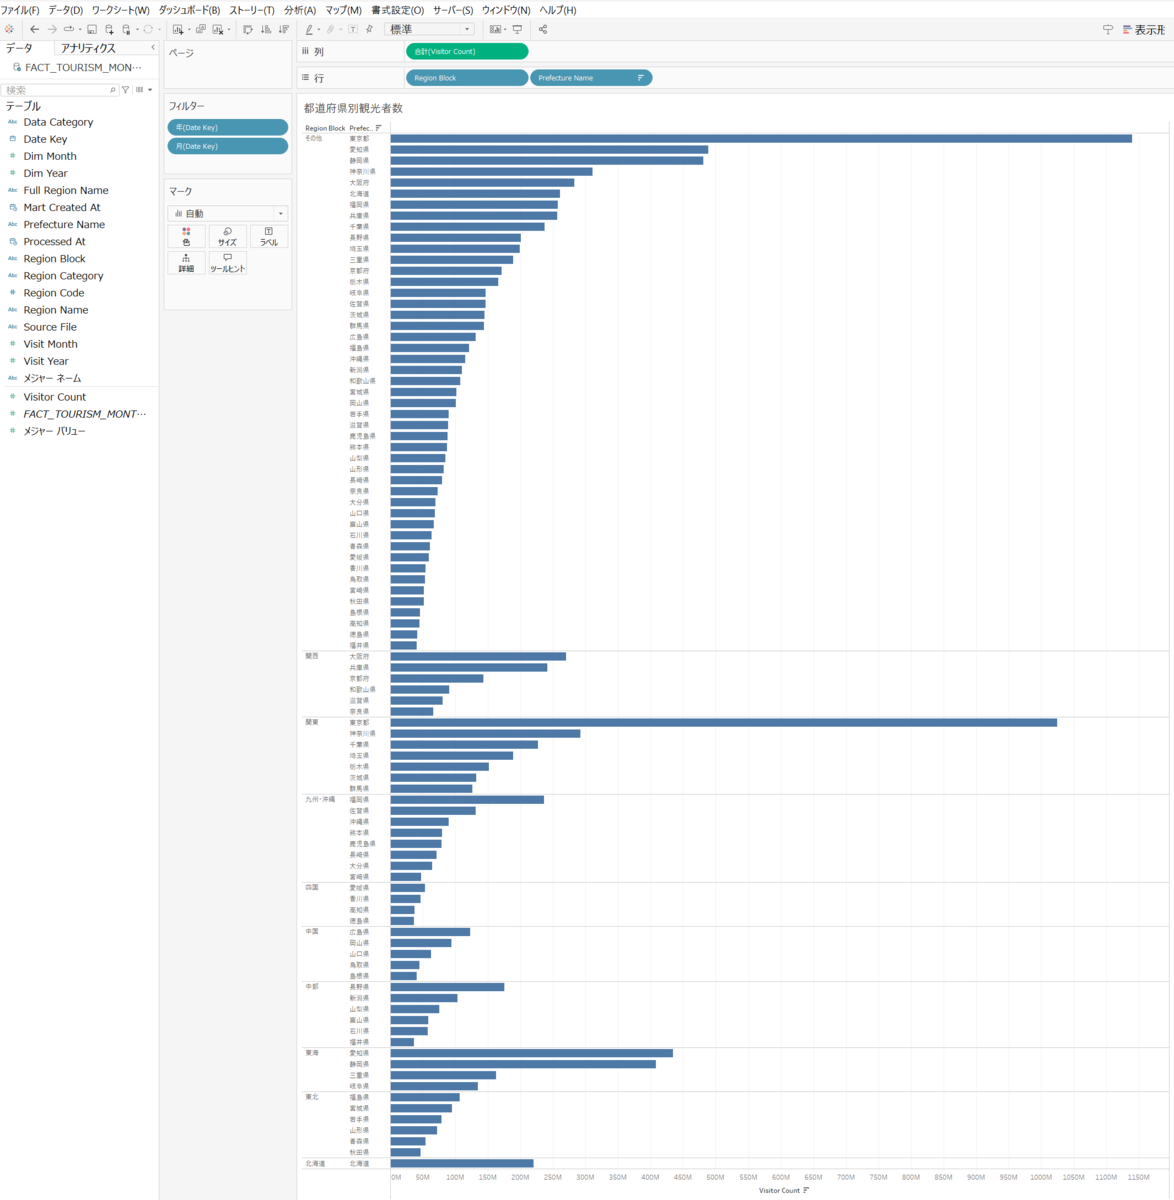Collapse the side pane with the chevron

pos(153,48)
